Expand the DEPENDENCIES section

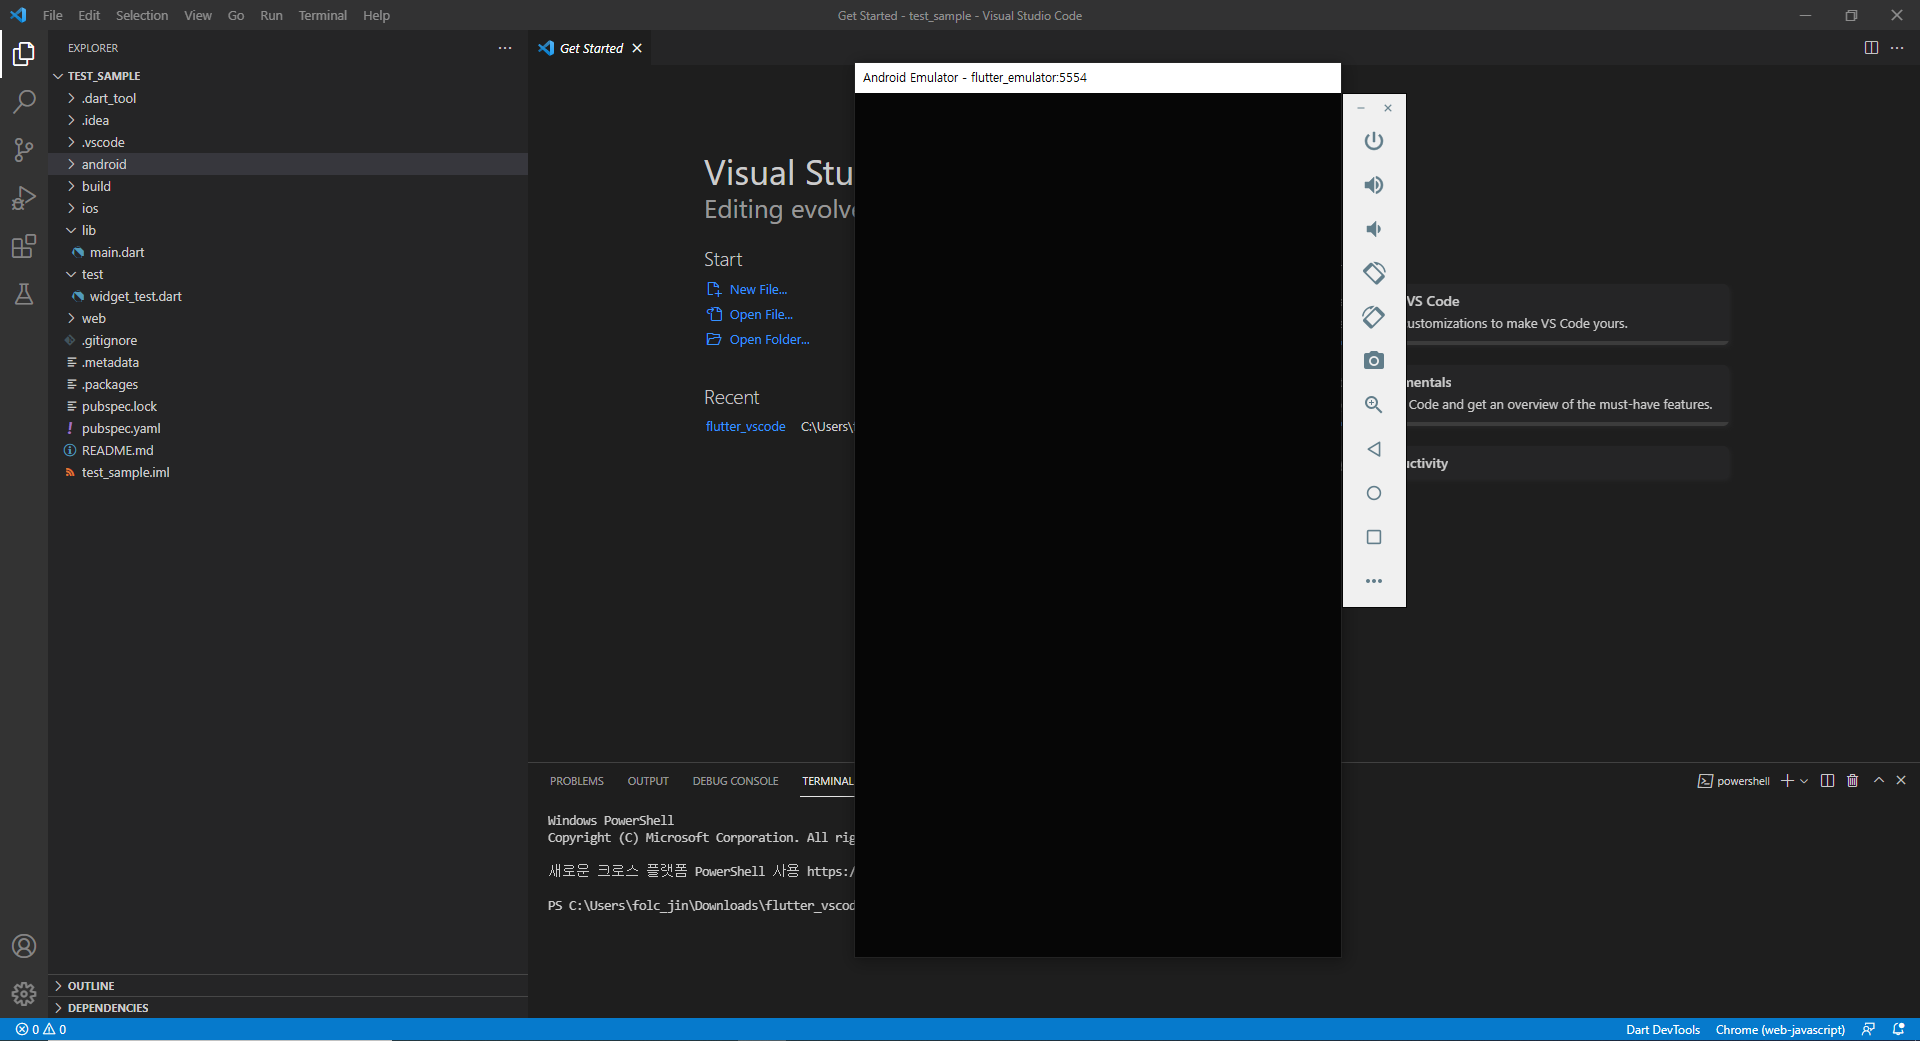(x=288, y=1008)
